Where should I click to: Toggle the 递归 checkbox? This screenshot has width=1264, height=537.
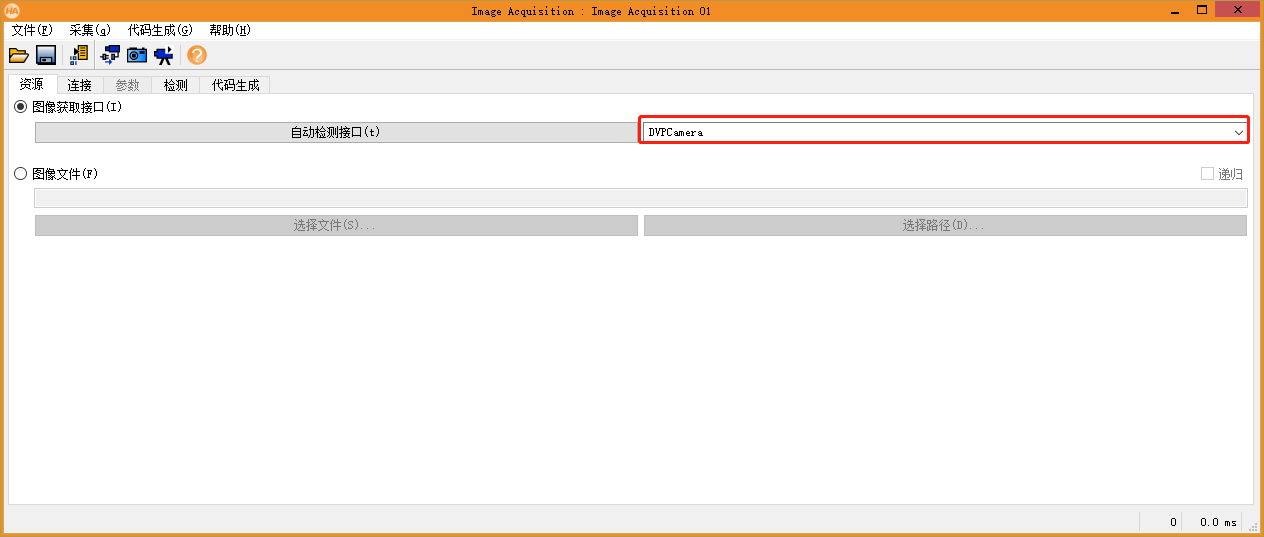1208,174
